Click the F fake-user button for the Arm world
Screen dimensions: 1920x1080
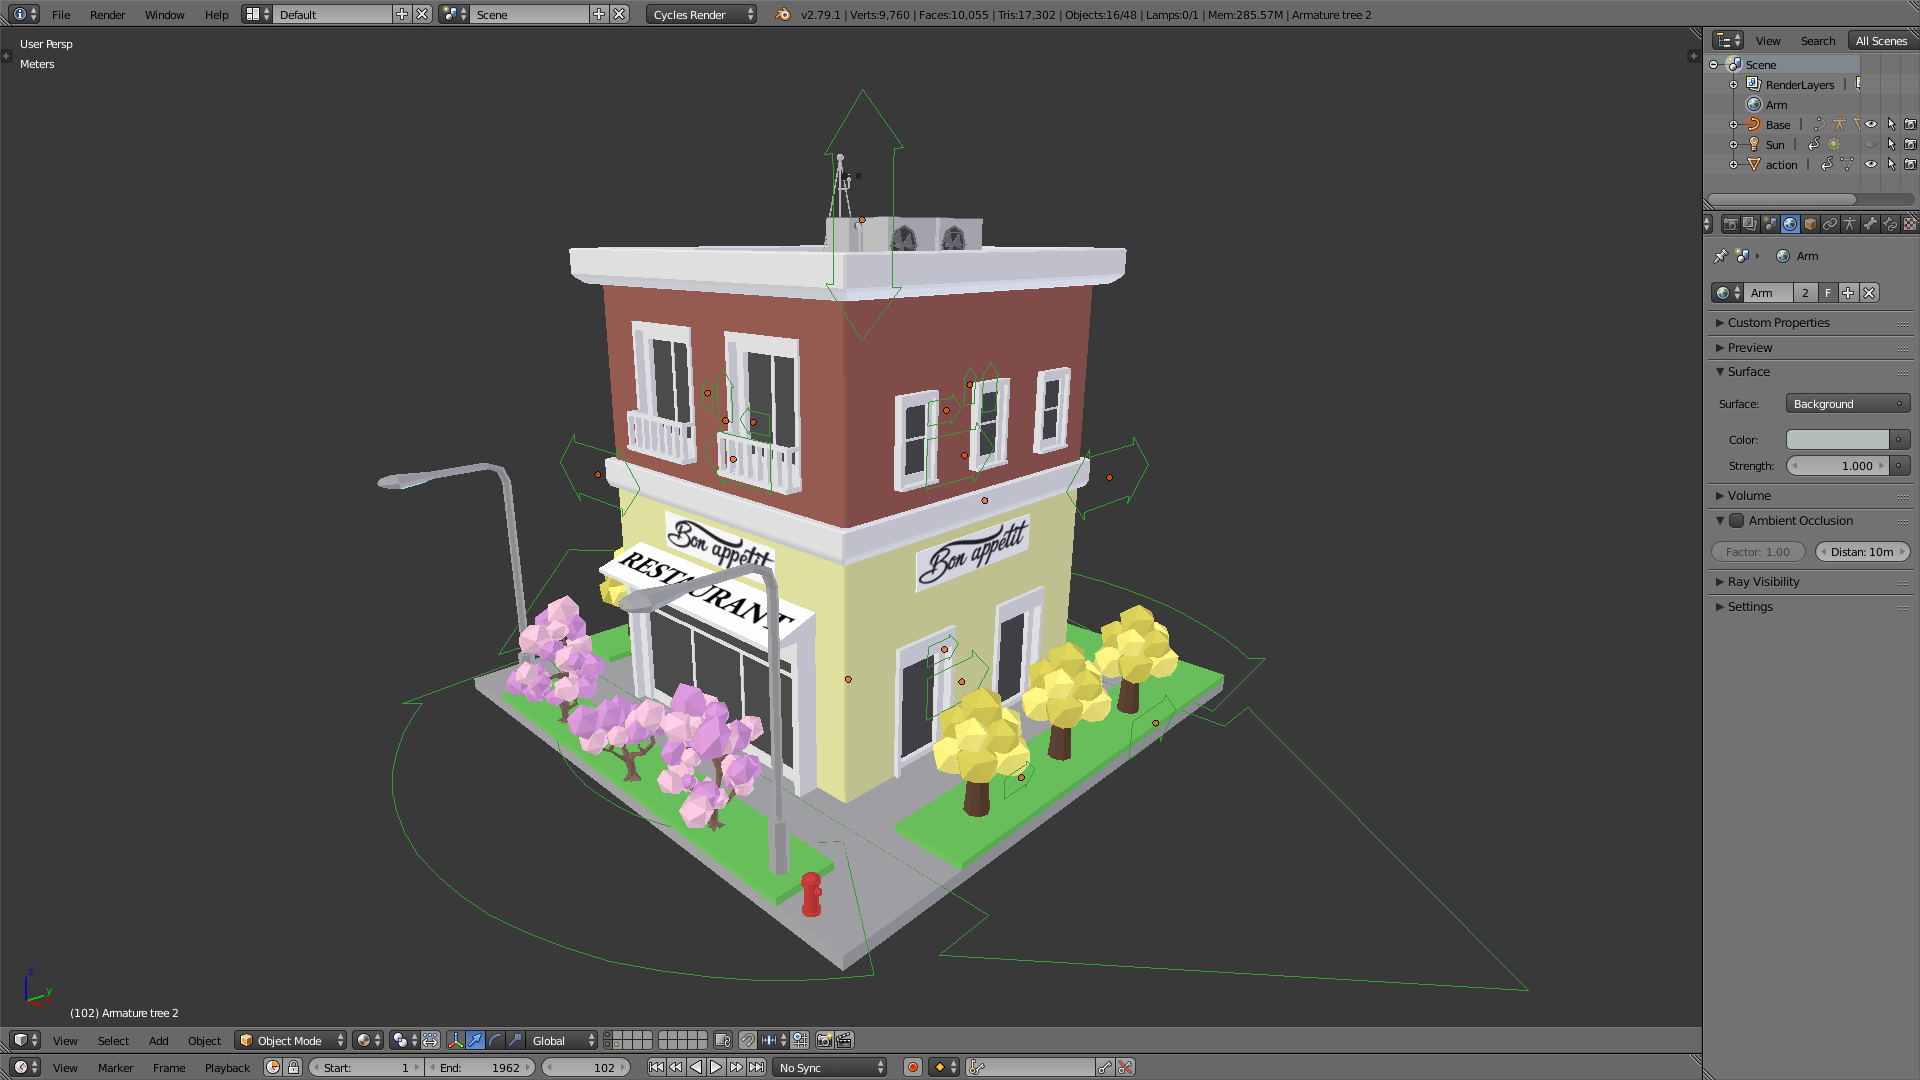click(1828, 292)
